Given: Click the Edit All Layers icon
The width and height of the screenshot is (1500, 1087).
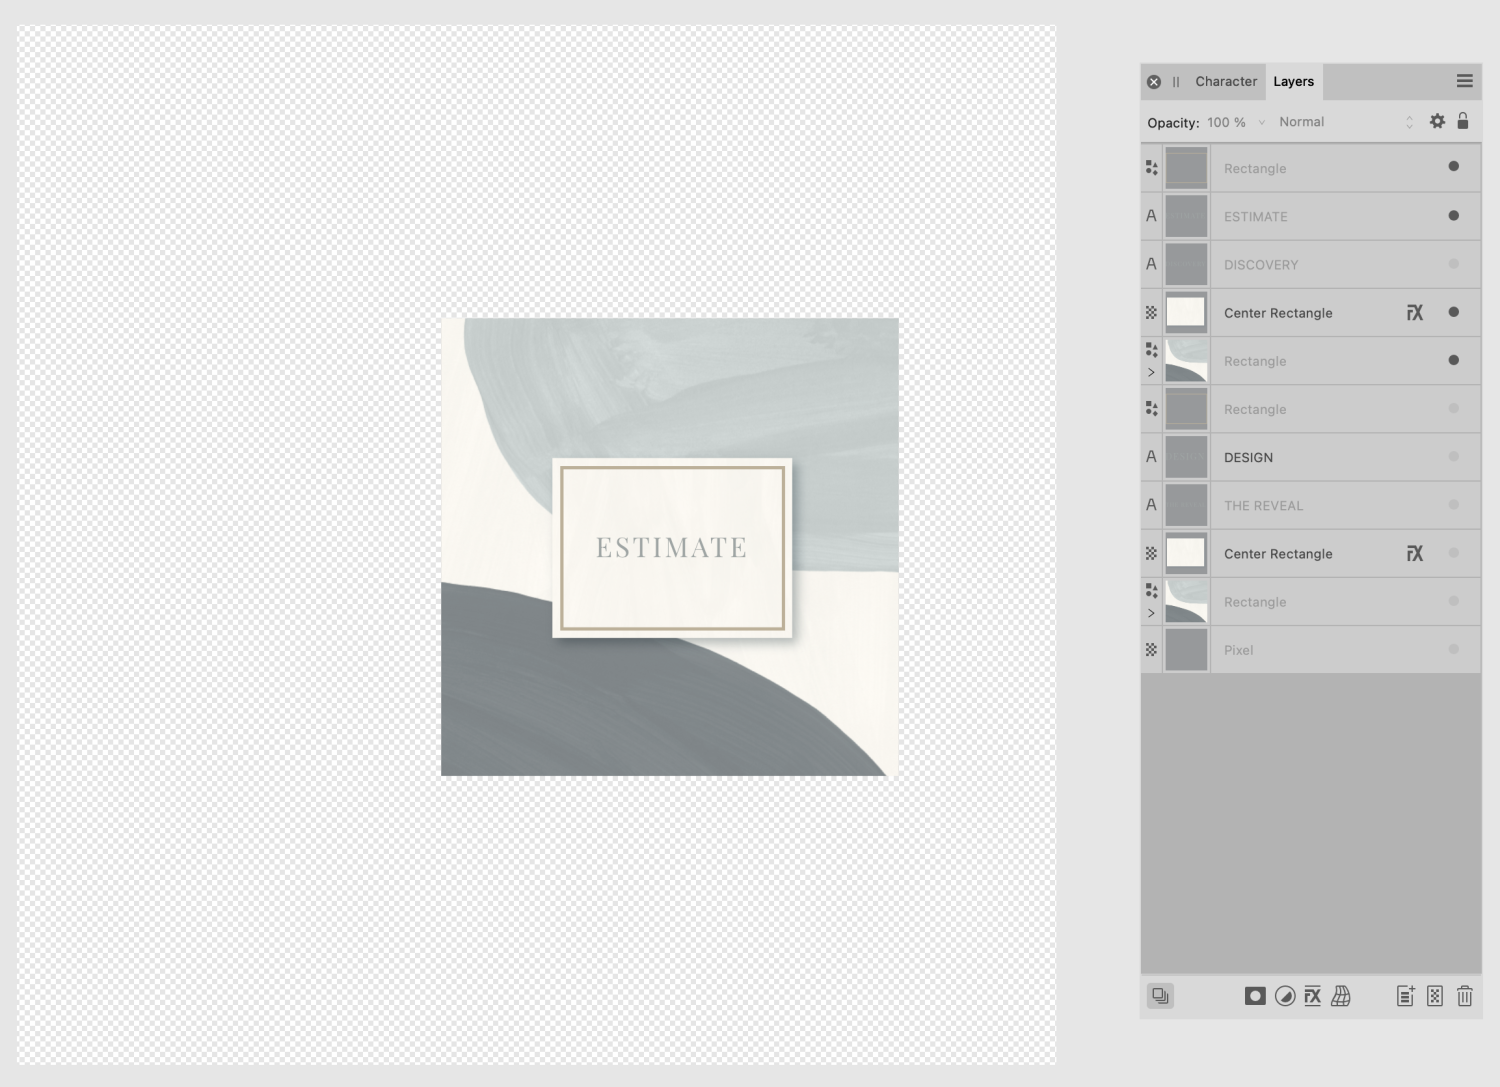Looking at the screenshot, I should [1160, 996].
